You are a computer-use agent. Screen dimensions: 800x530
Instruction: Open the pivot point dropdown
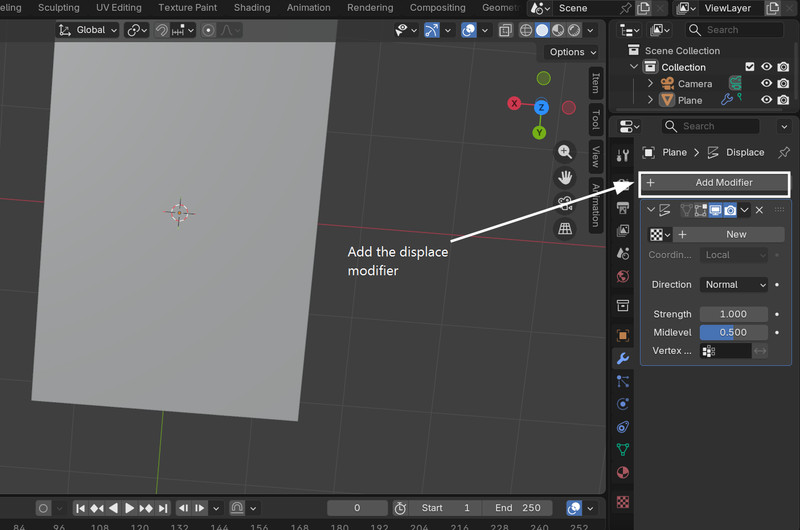click(x=137, y=31)
